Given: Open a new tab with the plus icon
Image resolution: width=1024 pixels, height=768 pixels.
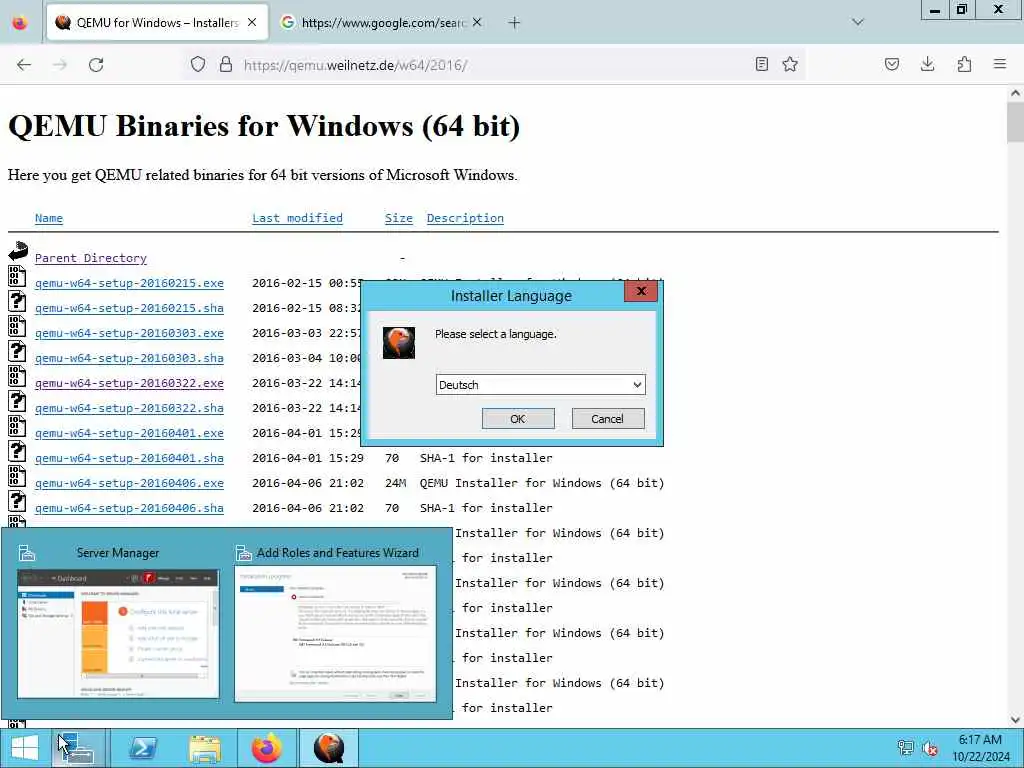Looking at the screenshot, I should click(x=515, y=23).
